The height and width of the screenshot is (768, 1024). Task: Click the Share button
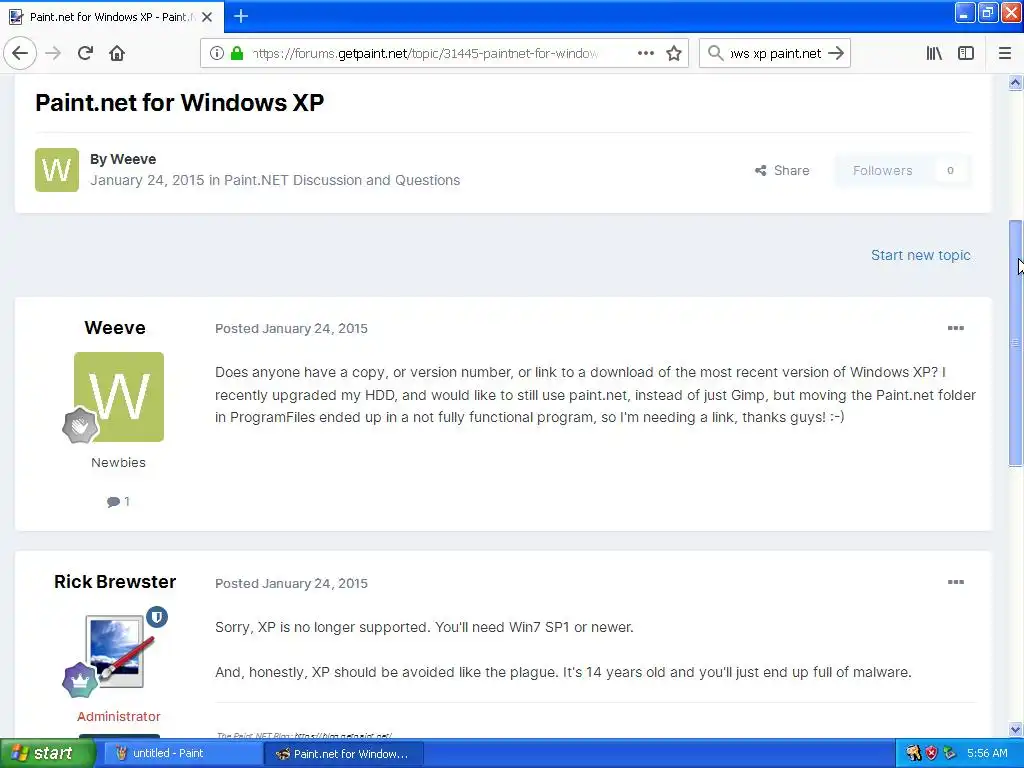coord(782,170)
